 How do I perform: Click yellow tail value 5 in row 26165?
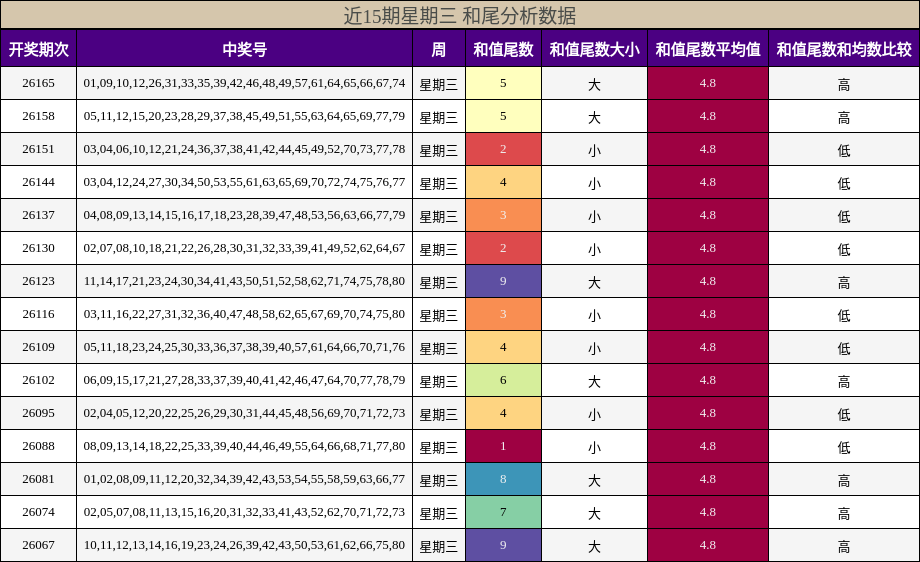click(x=503, y=83)
